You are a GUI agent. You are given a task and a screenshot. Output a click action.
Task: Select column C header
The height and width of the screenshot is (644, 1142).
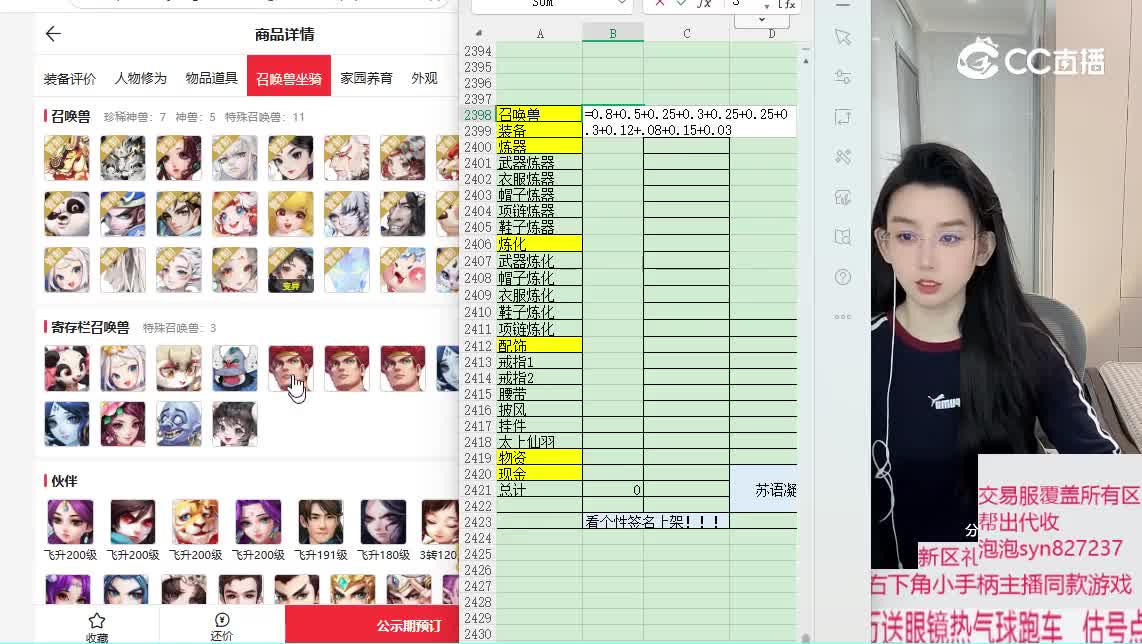click(687, 34)
